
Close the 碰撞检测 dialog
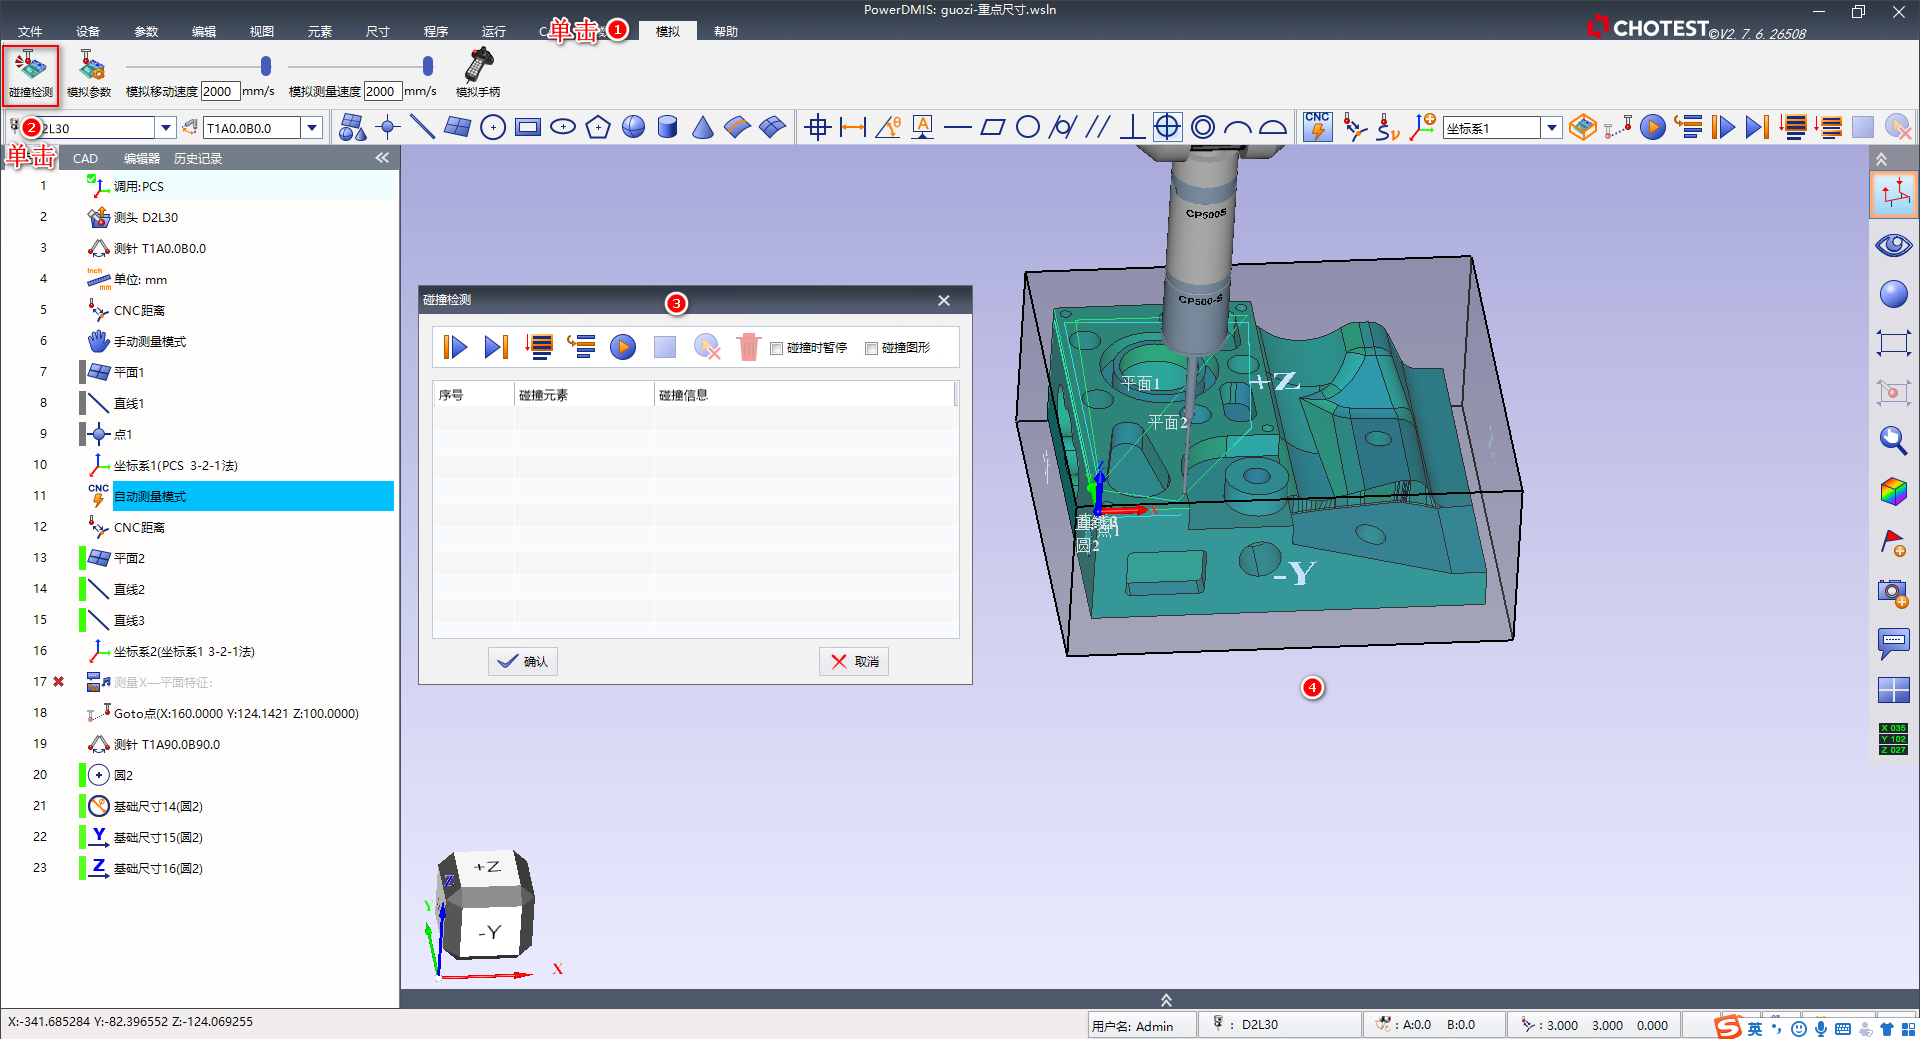[944, 300]
